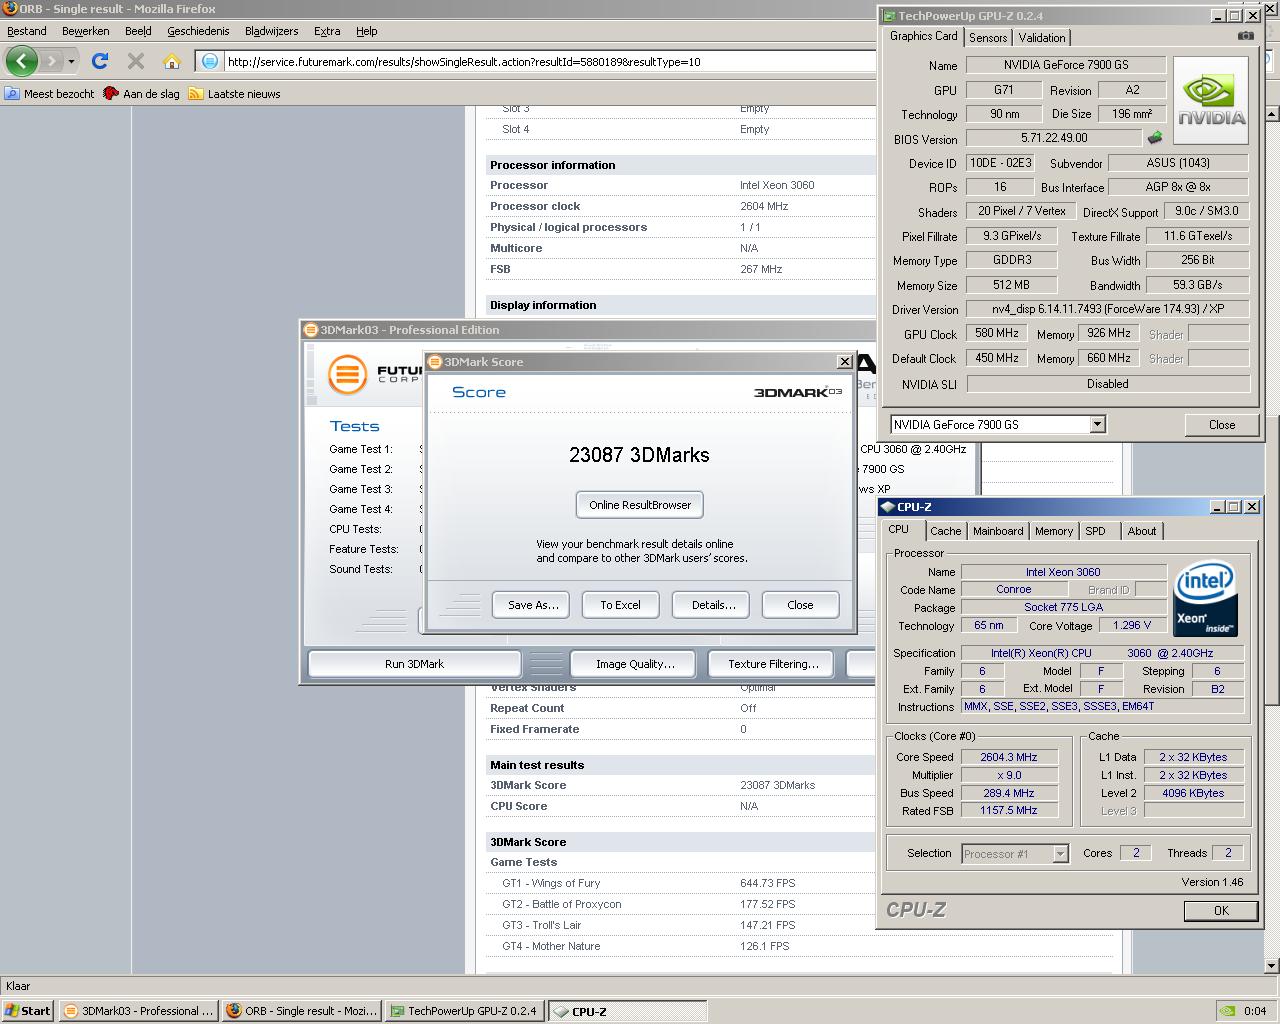Switch to GPU-Z Validation tab
1280x1024 pixels.
click(1042, 38)
